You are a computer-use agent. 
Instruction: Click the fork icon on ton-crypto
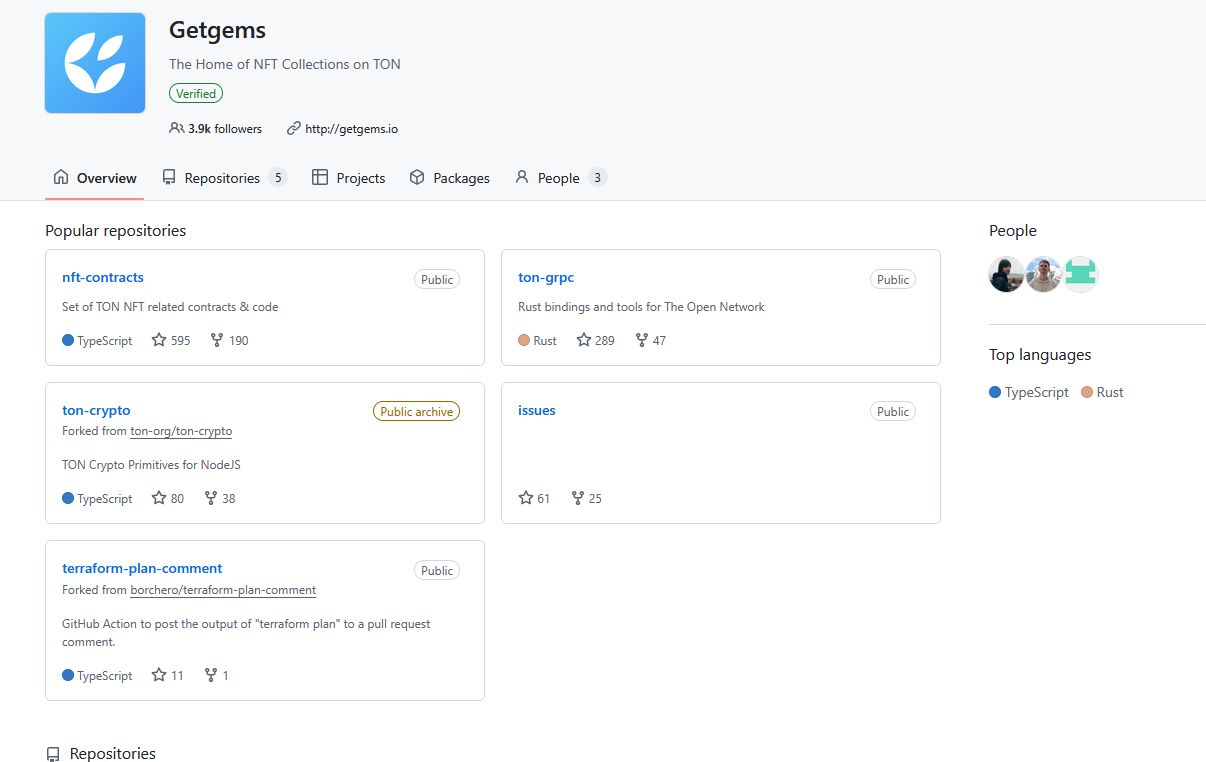point(211,498)
